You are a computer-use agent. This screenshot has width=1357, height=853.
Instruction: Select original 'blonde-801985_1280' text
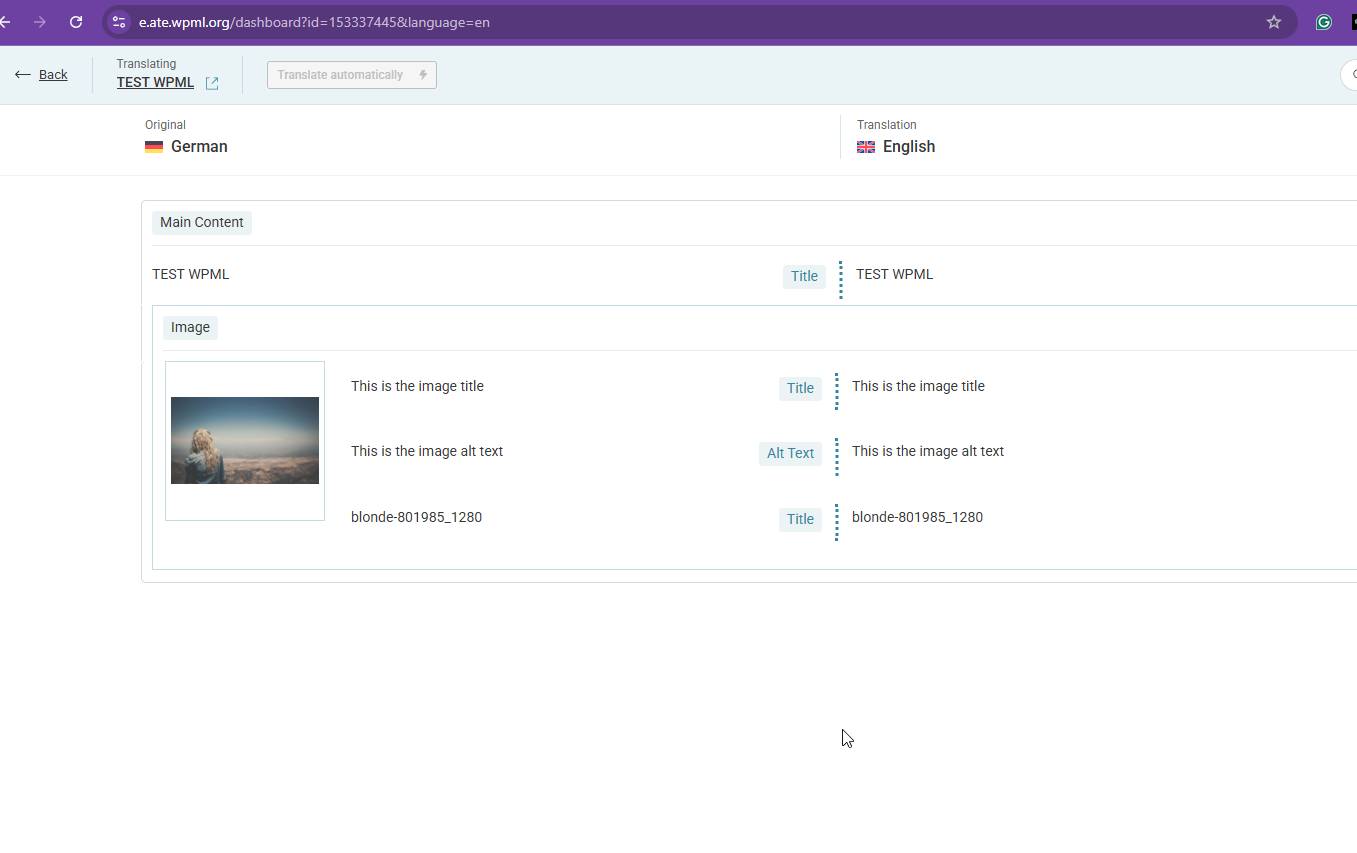coord(416,517)
